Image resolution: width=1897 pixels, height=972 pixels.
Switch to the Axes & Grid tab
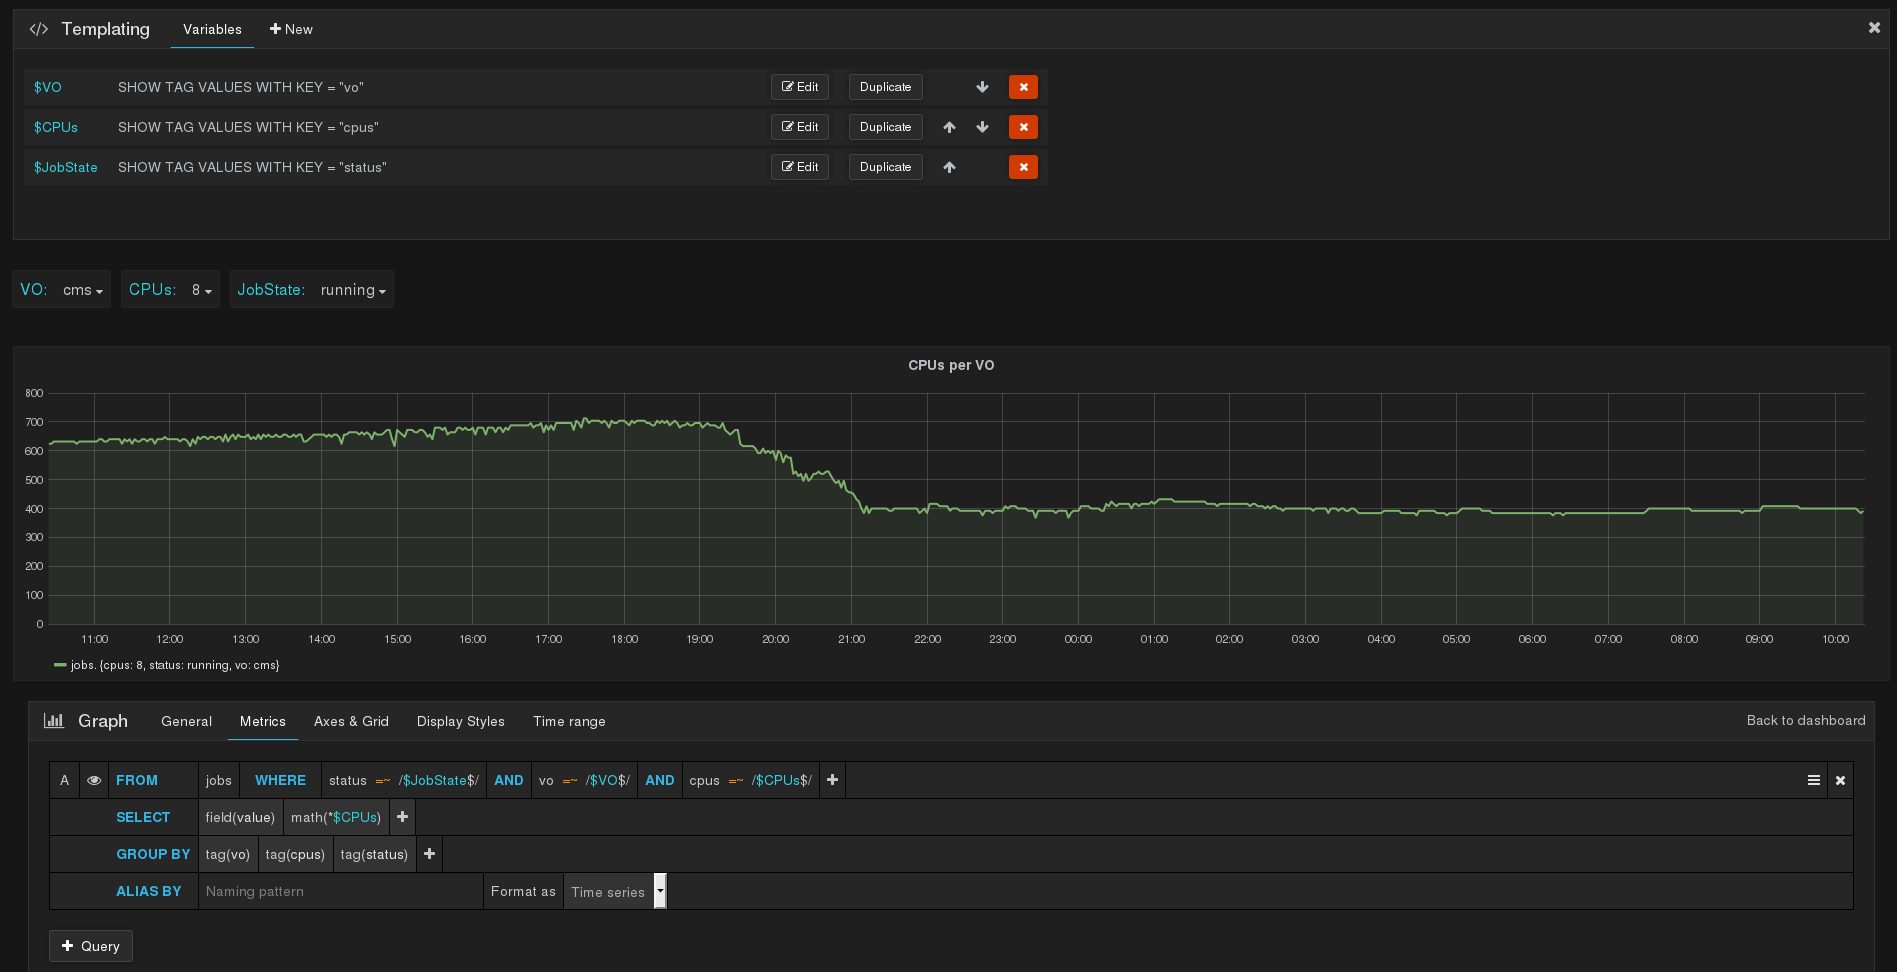(351, 721)
